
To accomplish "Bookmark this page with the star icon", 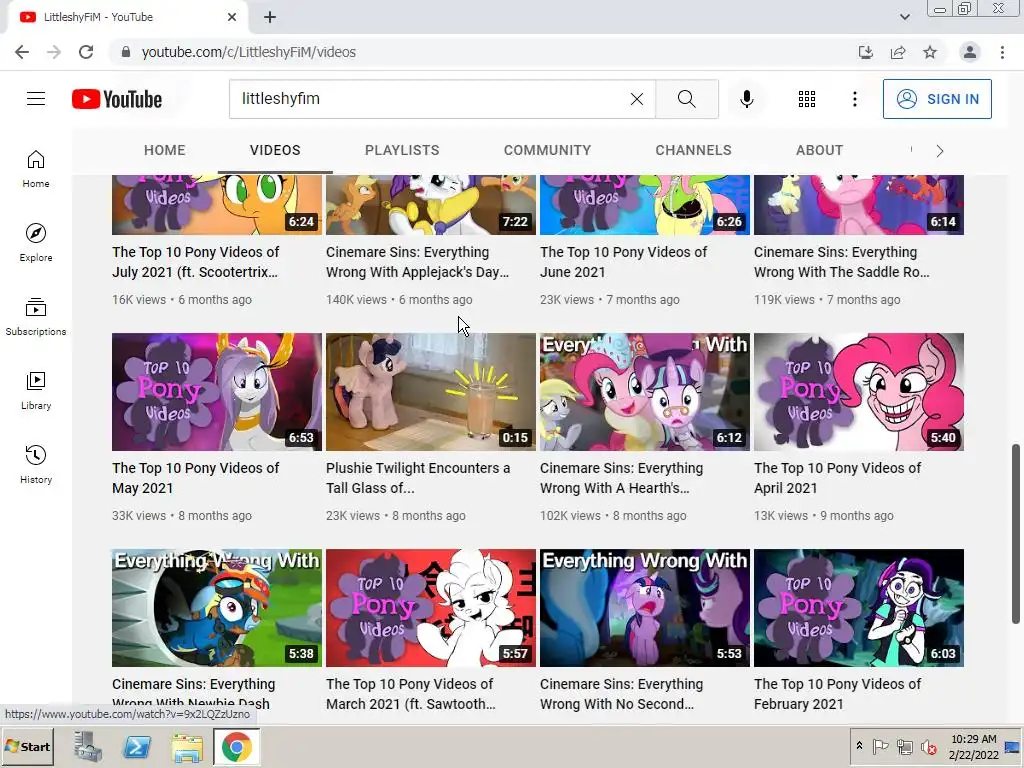I will click(930, 52).
